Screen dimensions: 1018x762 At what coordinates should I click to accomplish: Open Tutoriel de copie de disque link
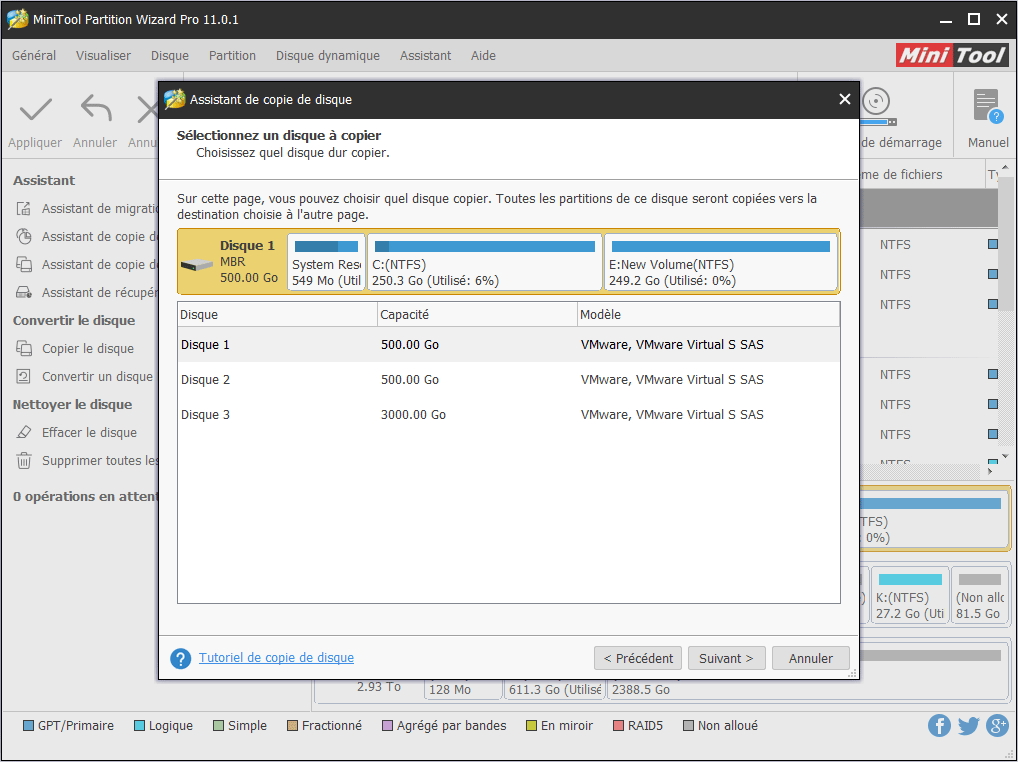tap(277, 658)
